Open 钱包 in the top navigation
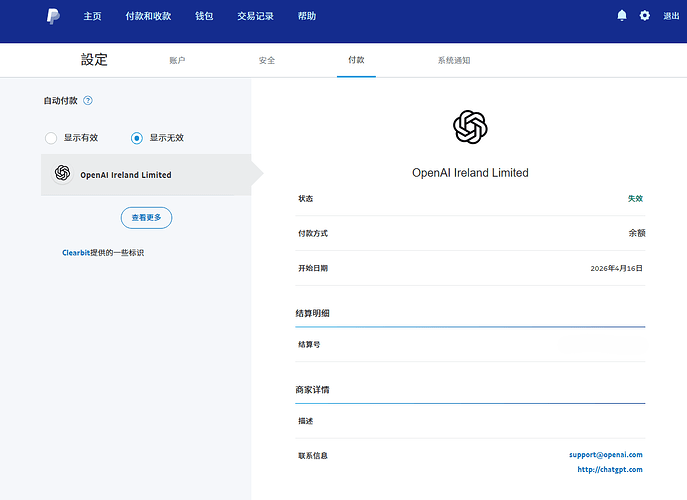This screenshot has height=500, width=687. point(204,16)
